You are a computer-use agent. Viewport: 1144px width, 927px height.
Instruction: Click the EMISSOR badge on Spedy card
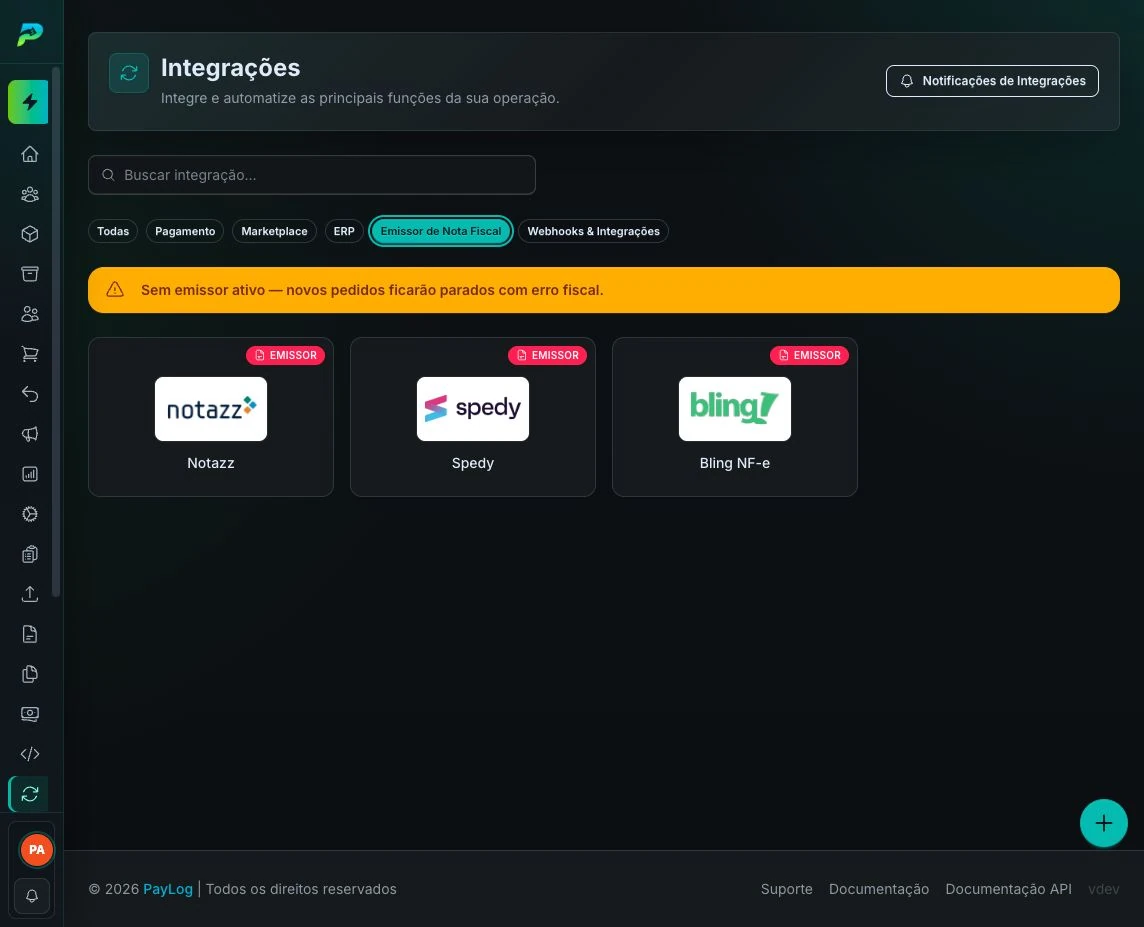[x=547, y=355]
